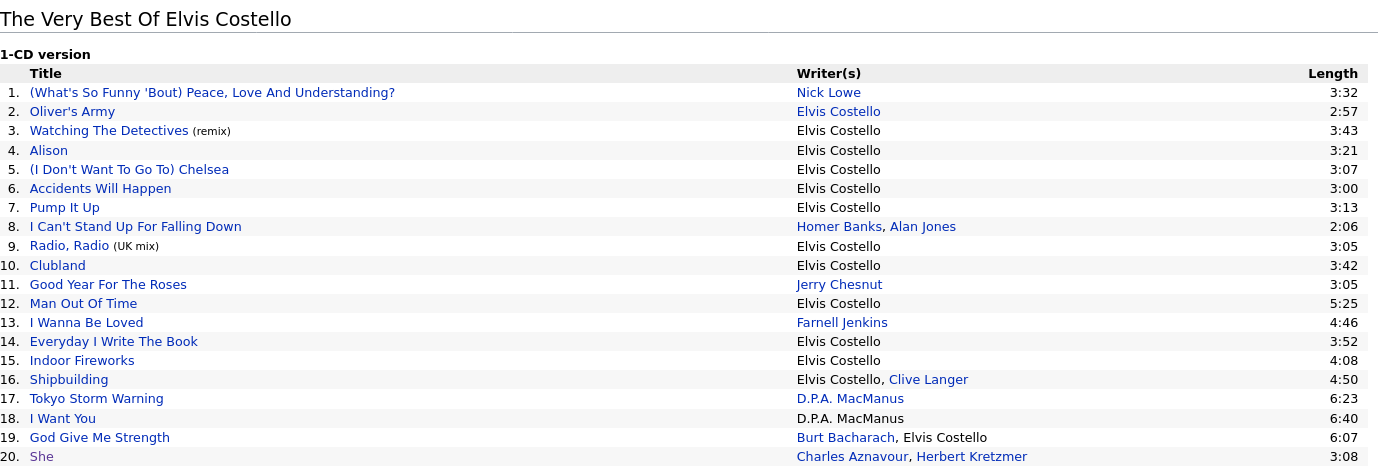1378x466 pixels.
Task: Visit the Alan Jones writer page
Action: tap(923, 227)
